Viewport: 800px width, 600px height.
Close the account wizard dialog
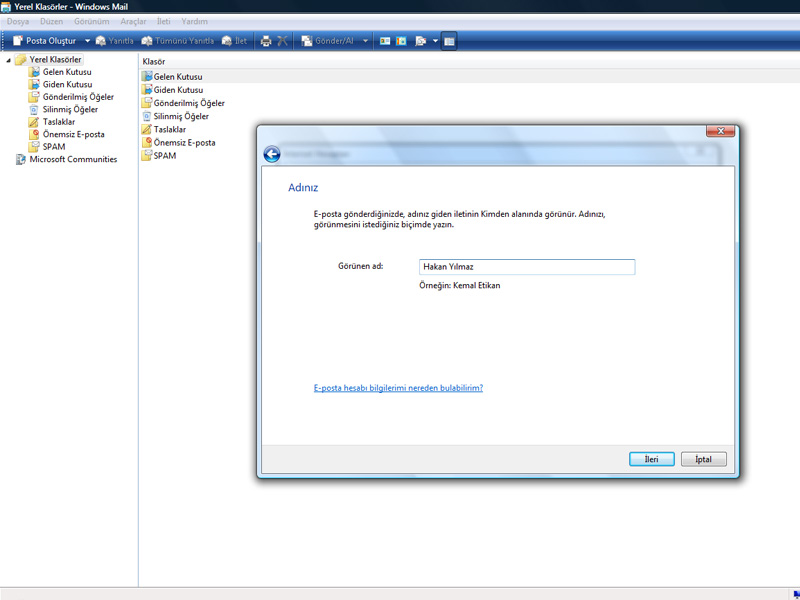click(x=720, y=131)
